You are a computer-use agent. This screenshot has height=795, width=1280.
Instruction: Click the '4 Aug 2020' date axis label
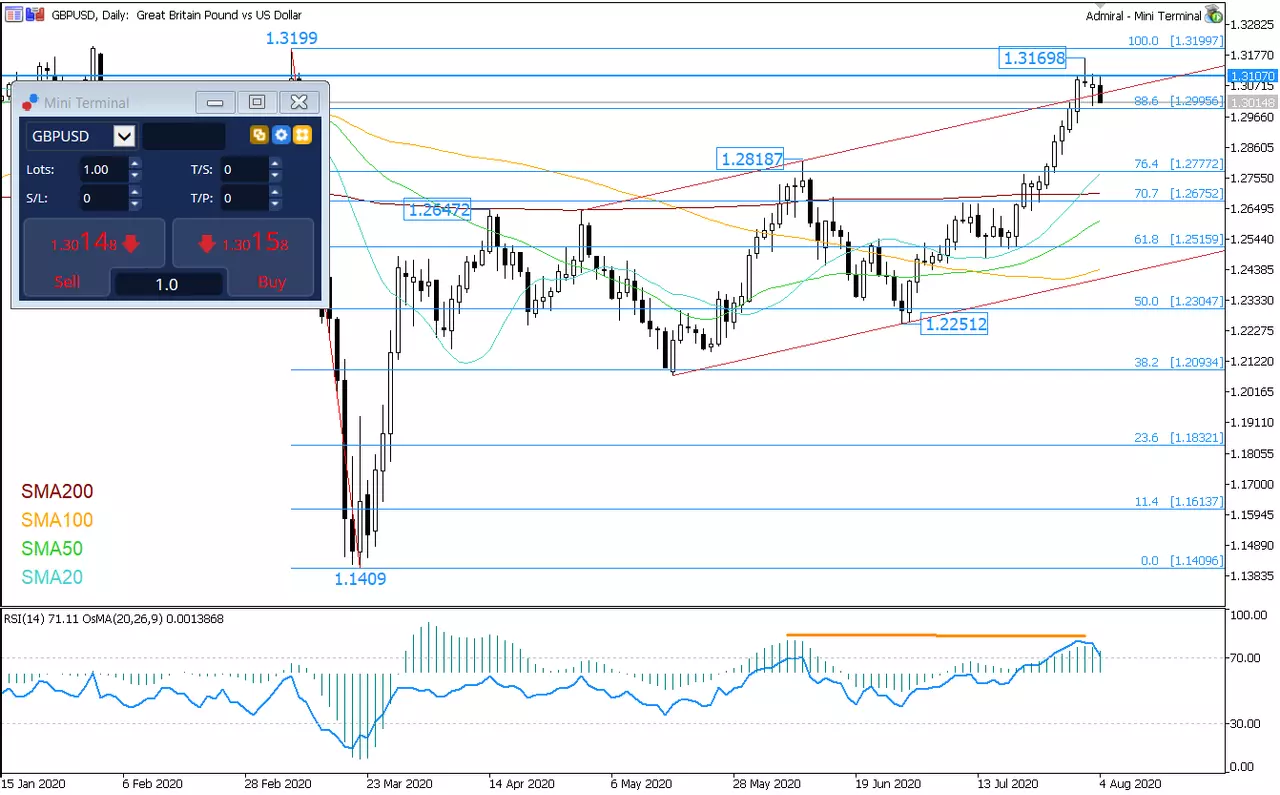click(1133, 783)
